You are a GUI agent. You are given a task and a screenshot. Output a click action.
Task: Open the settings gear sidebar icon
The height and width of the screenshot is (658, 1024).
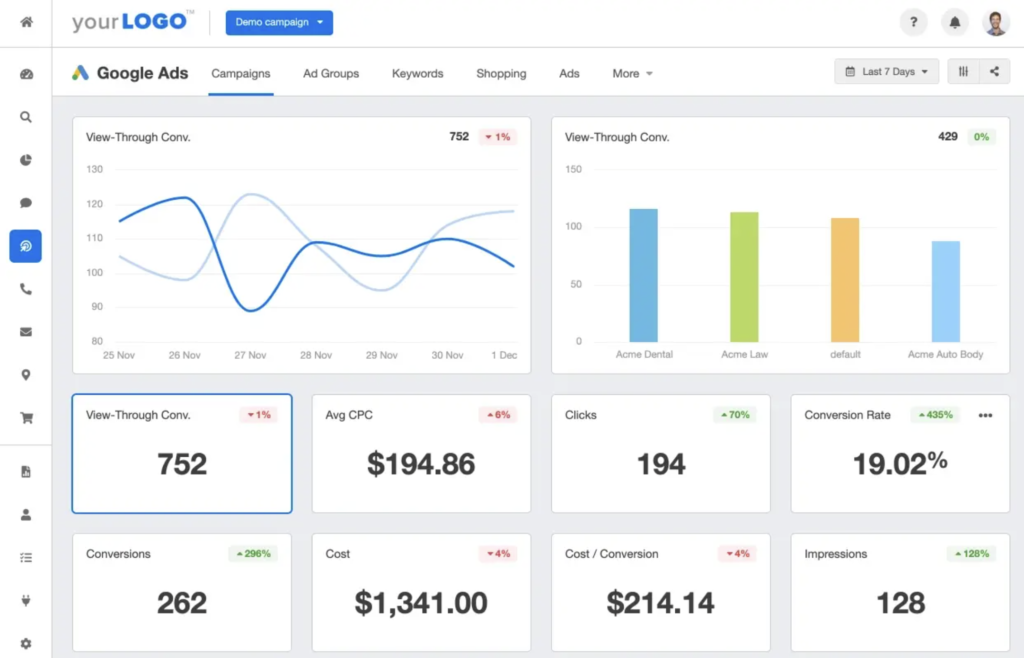coord(26,644)
